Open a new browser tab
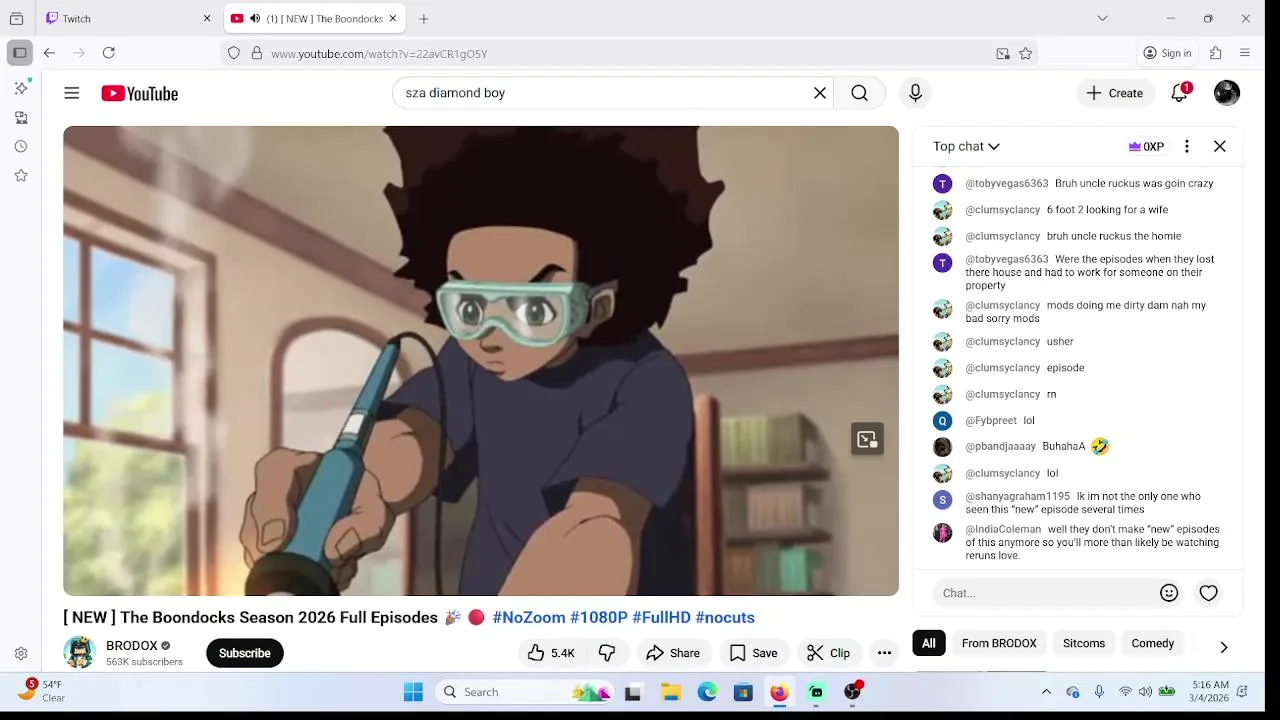The image size is (1280, 720). point(424,19)
